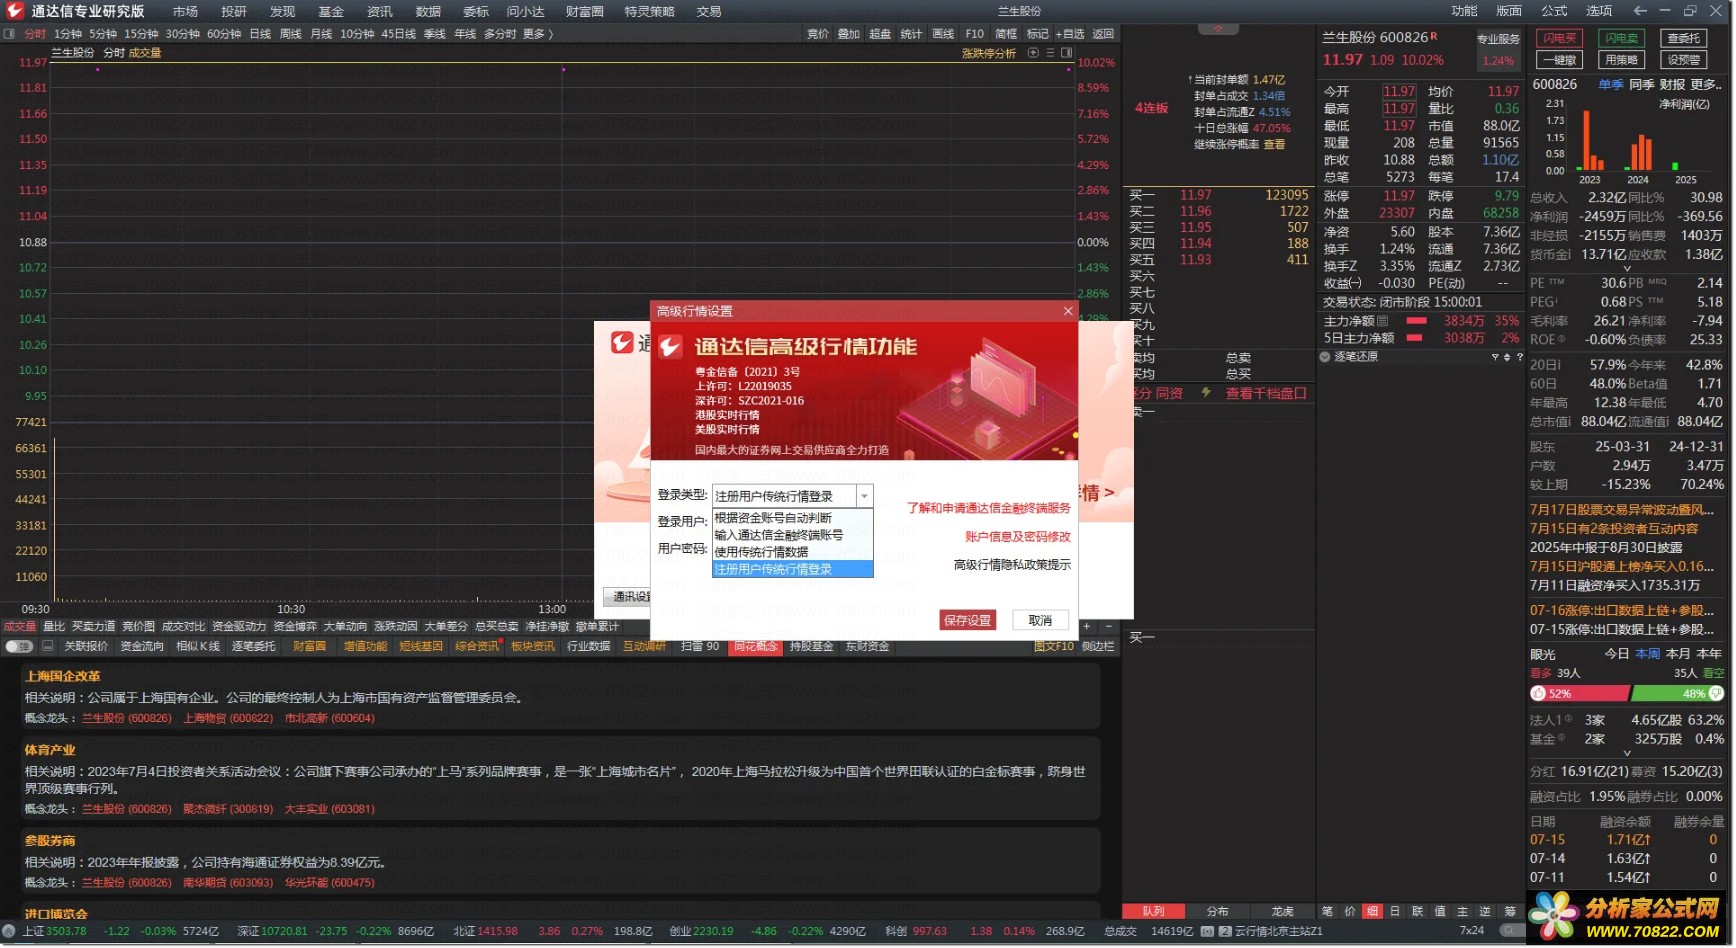Click the sort arrows icon in 逐笔还原 bar
The image size is (1736, 948).
pos(1508,357)
